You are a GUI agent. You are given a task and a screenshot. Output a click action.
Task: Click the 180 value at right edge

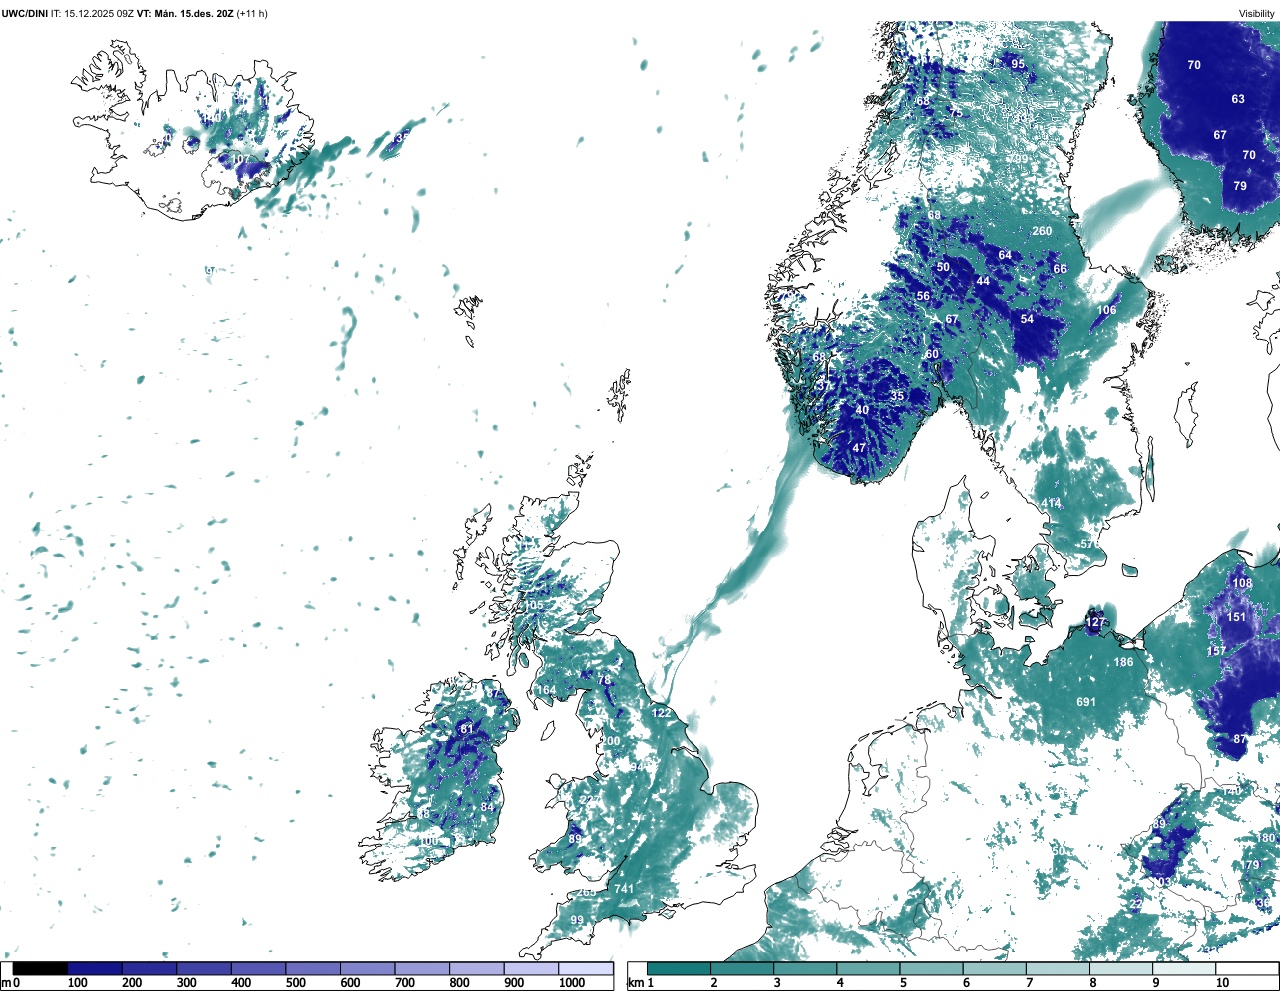pyautogui.click(x=1267, y=838)
